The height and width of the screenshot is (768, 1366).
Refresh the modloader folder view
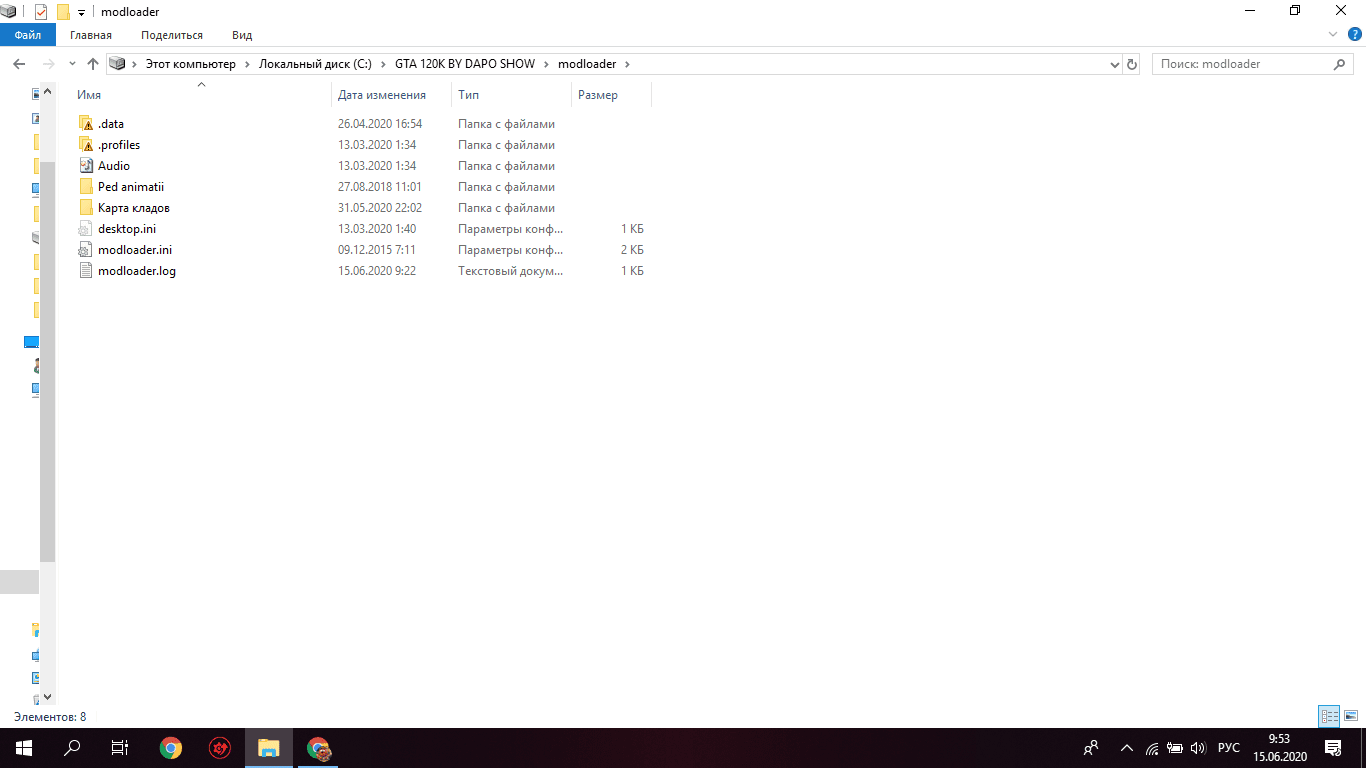click(1132, 64)
